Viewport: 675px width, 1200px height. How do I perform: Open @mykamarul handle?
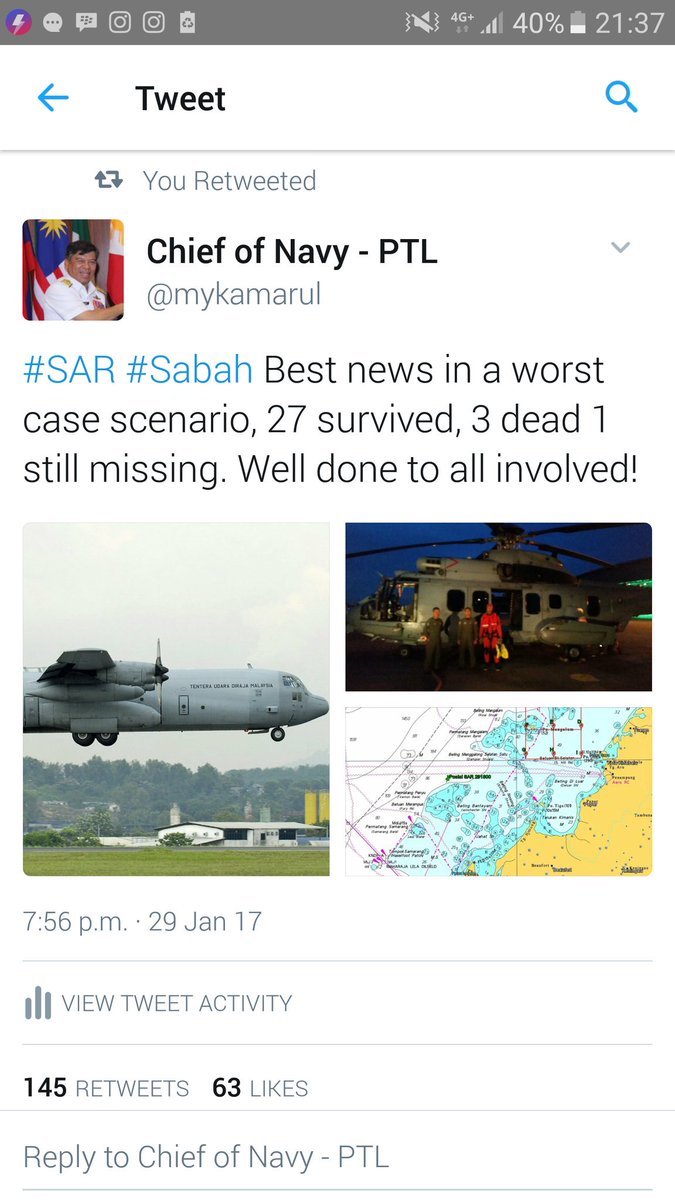(234, 297)
